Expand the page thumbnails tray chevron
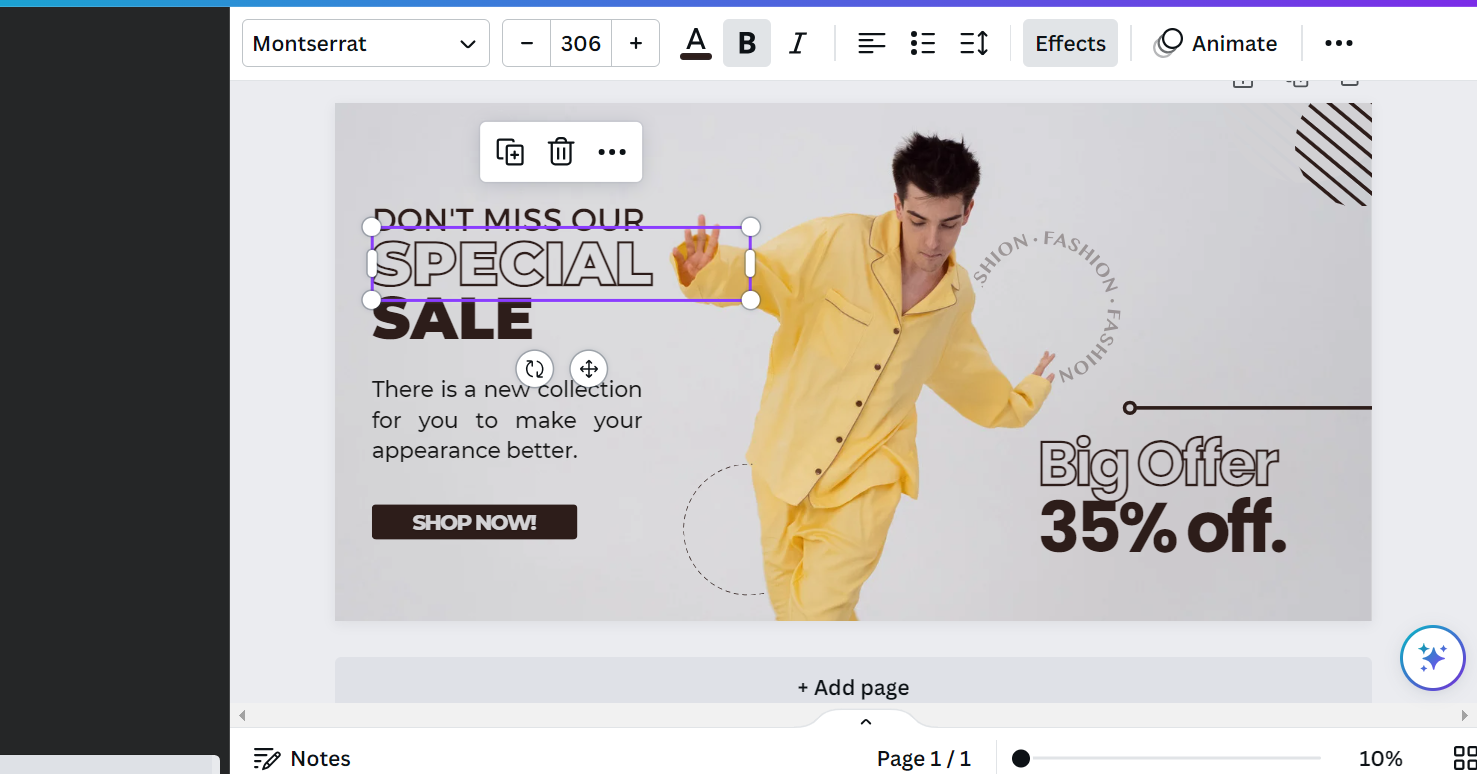Image resolution: width=1477 pixels, height=774 pixels. coord(866,721)
